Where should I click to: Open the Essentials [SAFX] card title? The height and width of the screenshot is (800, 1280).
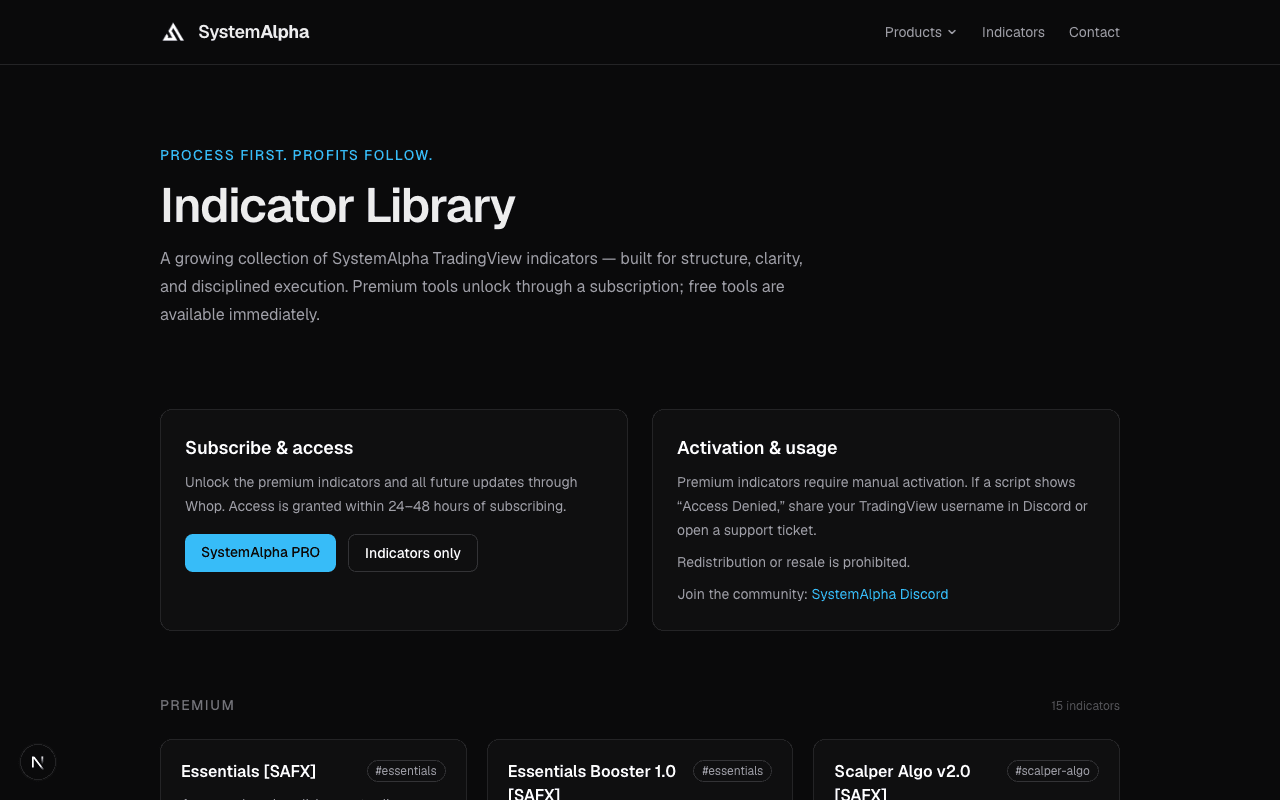coord(248,771)
